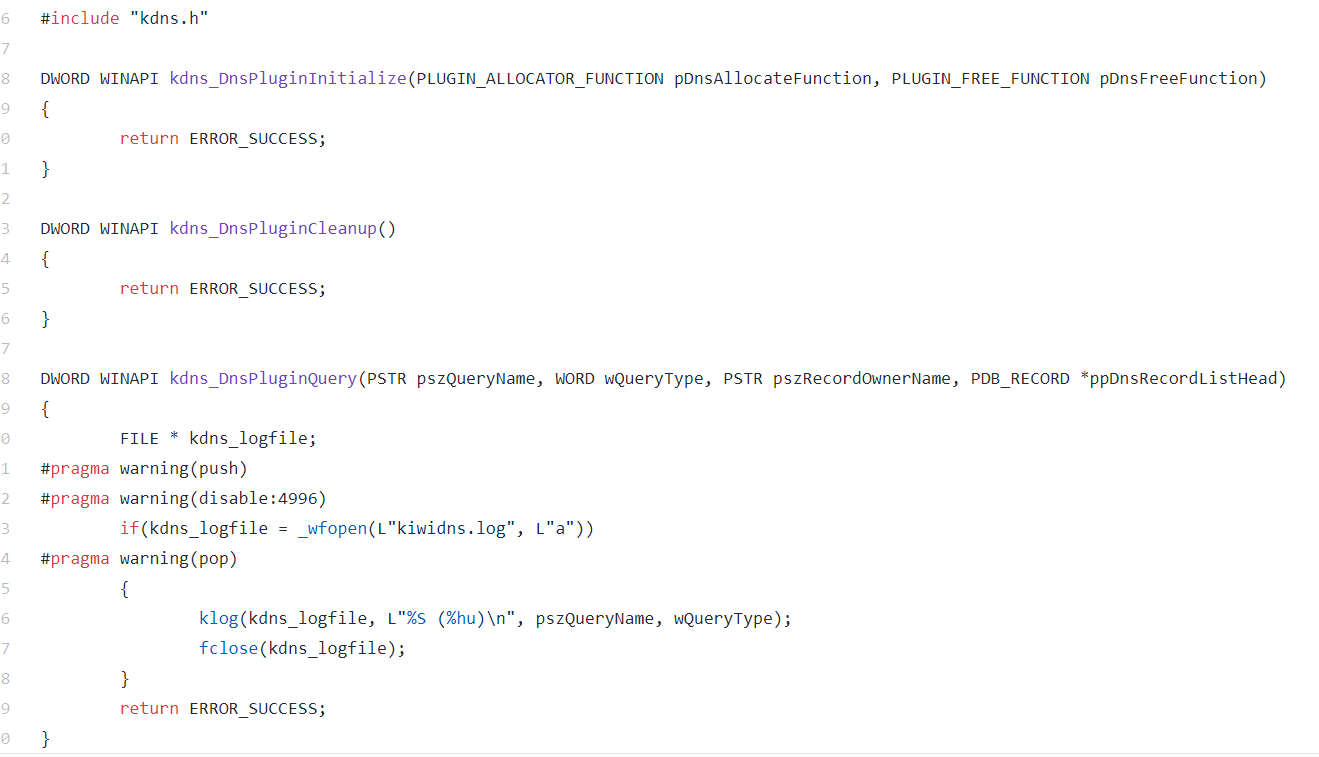The image size is (1319, 757).
Task: Click the warning(push) pragma text
Action: click(x=183, y=468)
